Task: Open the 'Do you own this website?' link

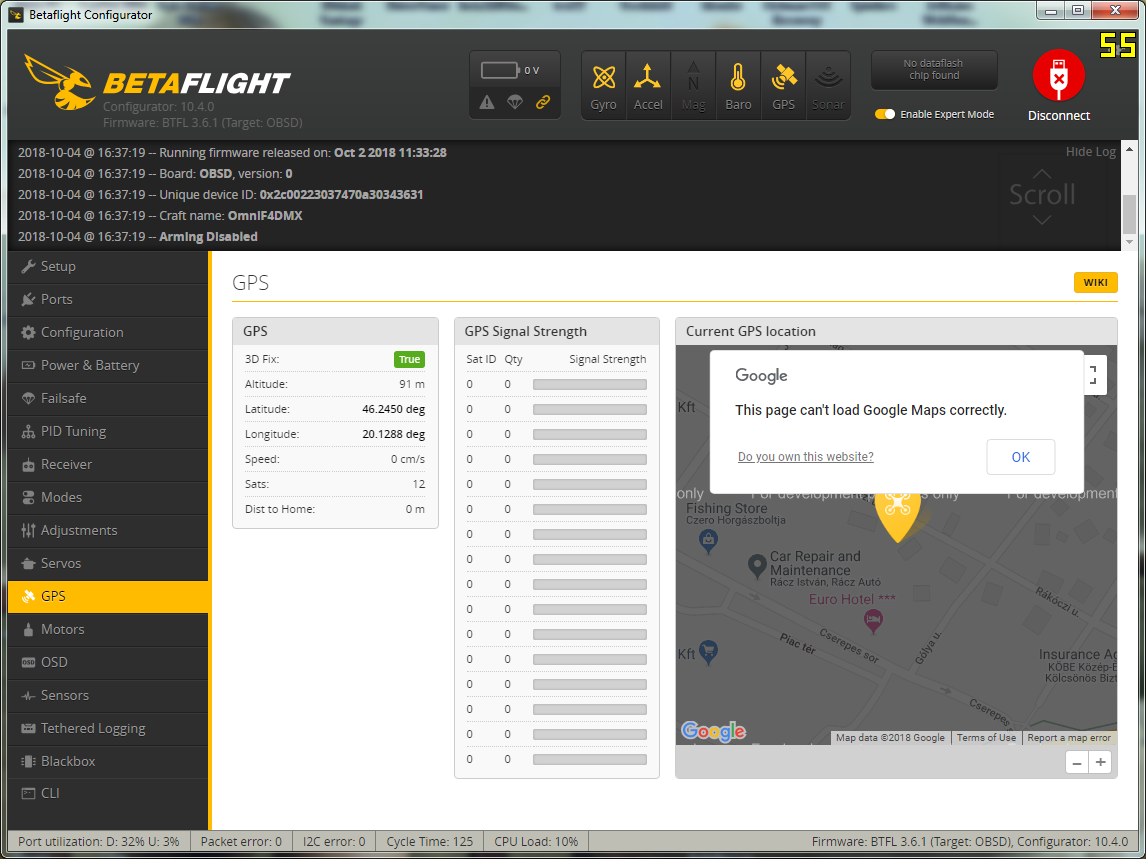Action: click(805, 456)
